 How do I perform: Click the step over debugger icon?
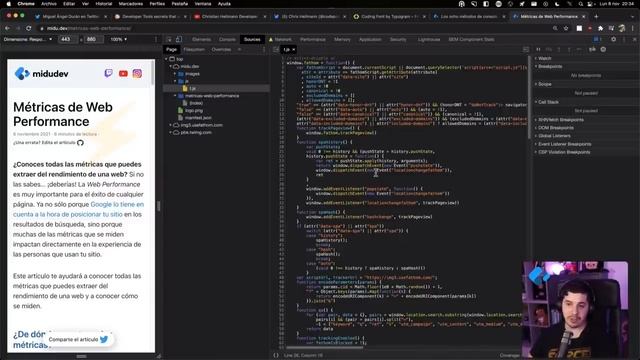pyautogui.click(x=549, y=49)
